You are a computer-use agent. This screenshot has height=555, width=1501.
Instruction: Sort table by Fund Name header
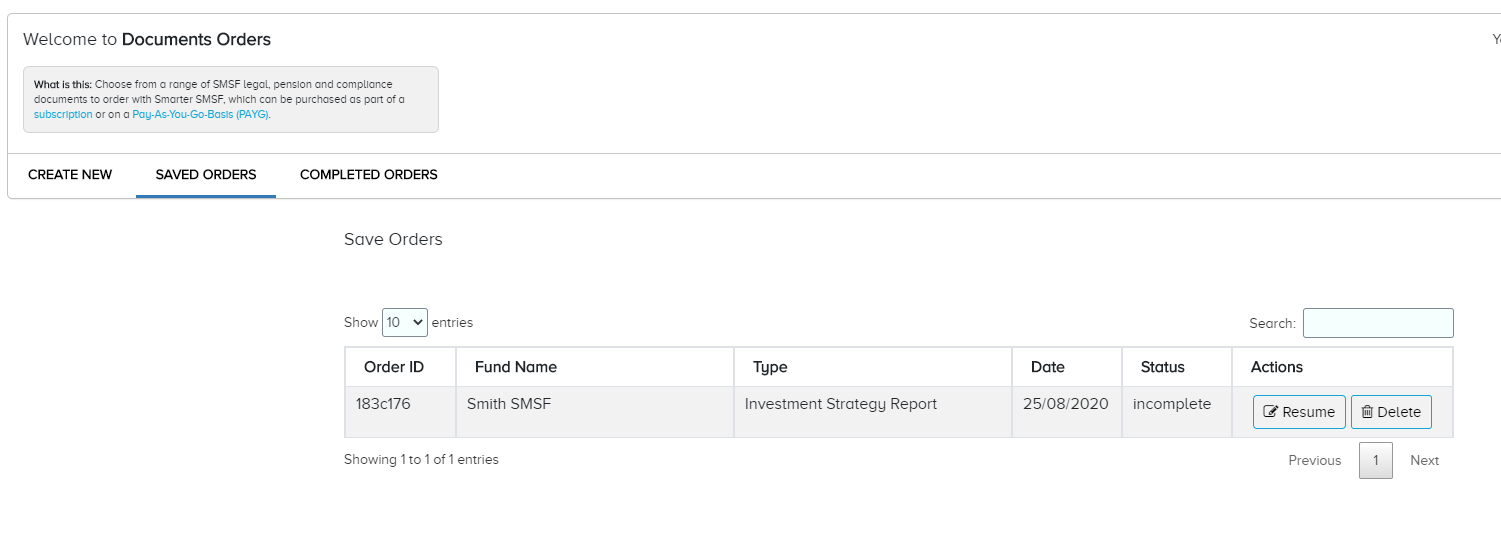[x=516, y=367]
